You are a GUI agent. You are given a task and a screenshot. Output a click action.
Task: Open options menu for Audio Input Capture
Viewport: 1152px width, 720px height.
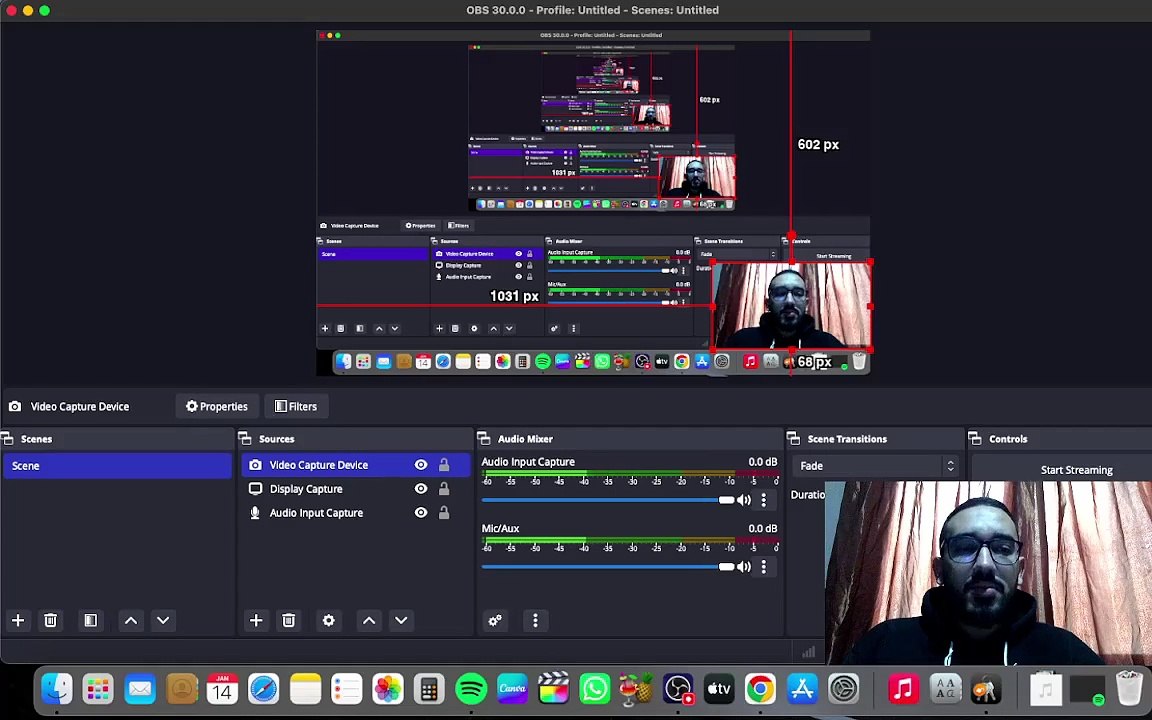[x=764, y=500]
